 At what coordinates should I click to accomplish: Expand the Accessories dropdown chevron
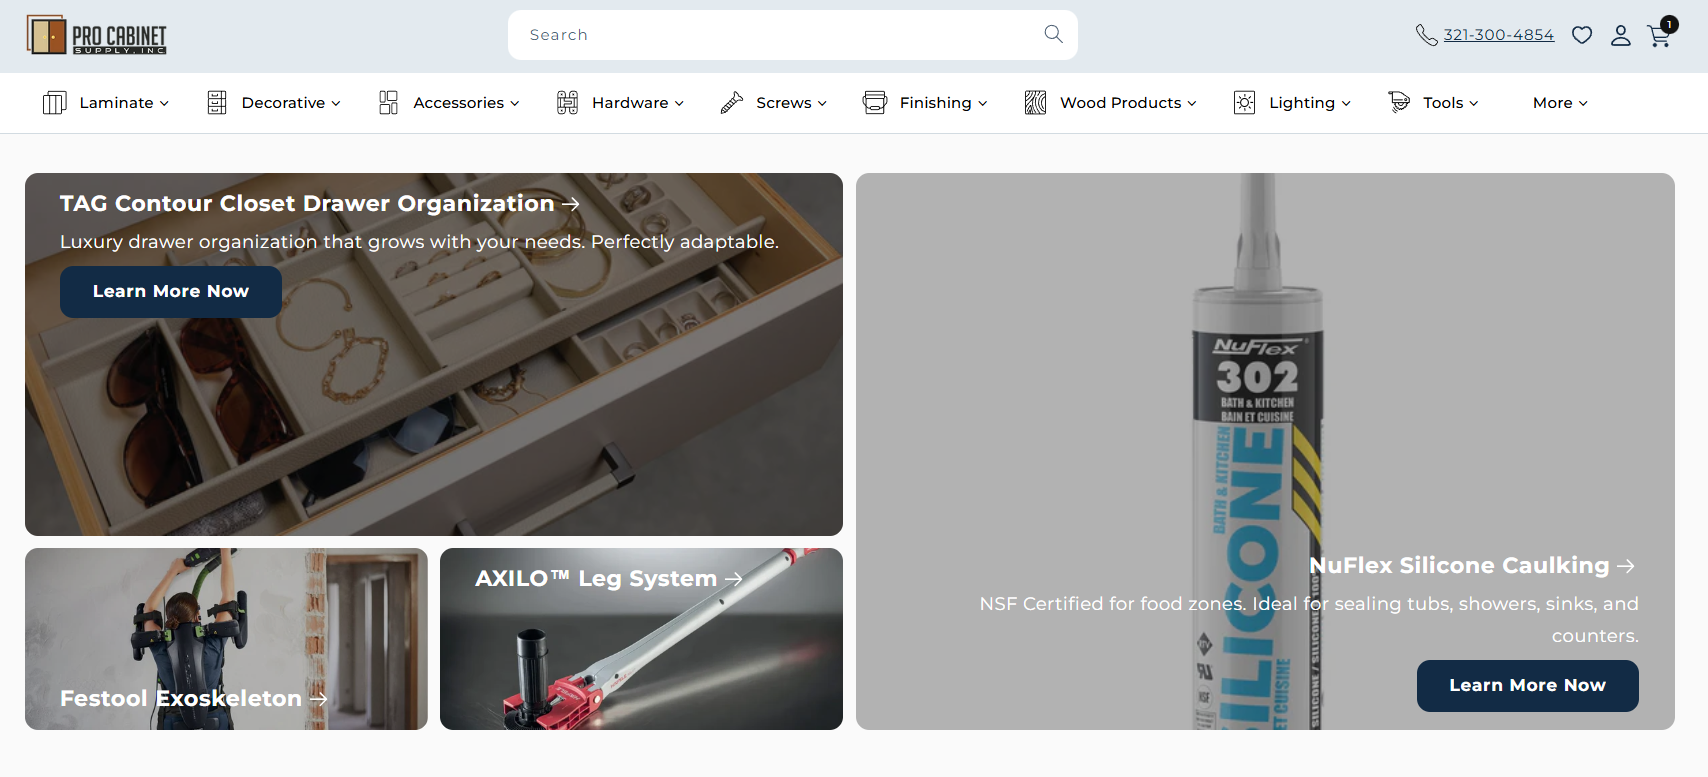pos(515,103)
